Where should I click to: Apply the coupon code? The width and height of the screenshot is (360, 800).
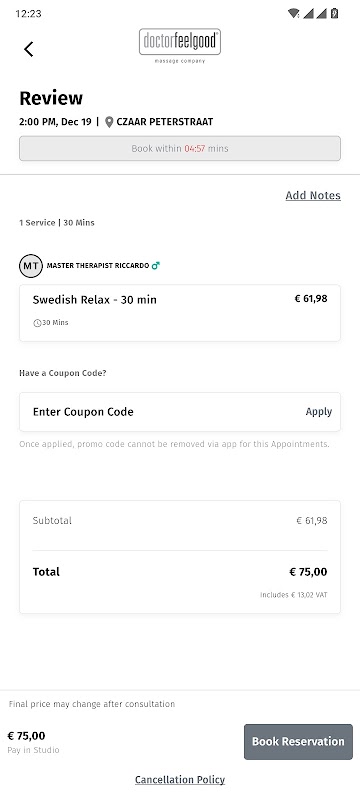coord(319,412)
